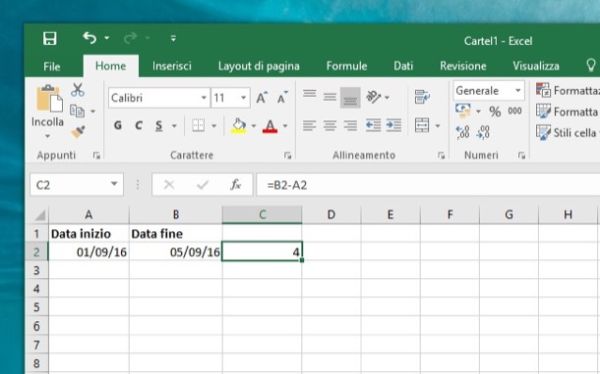Click the Save floppy disk icon
Screen dimensions: 600x374
pyautogui.click(x=50, y=38)
